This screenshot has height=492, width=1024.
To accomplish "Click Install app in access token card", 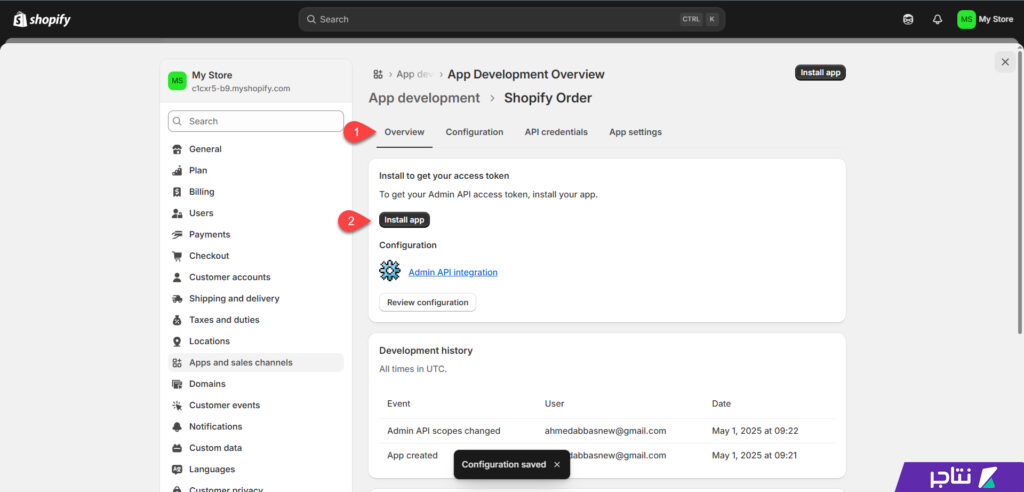I will pos(404,220).
